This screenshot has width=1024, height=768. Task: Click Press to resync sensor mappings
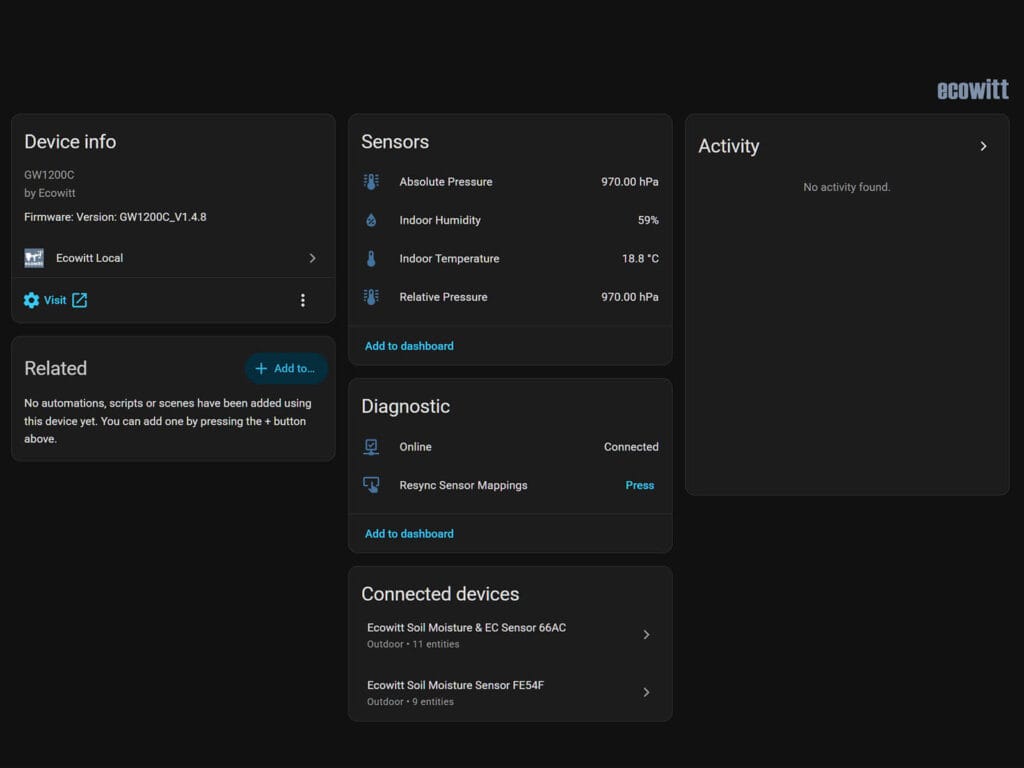point(639,485)
